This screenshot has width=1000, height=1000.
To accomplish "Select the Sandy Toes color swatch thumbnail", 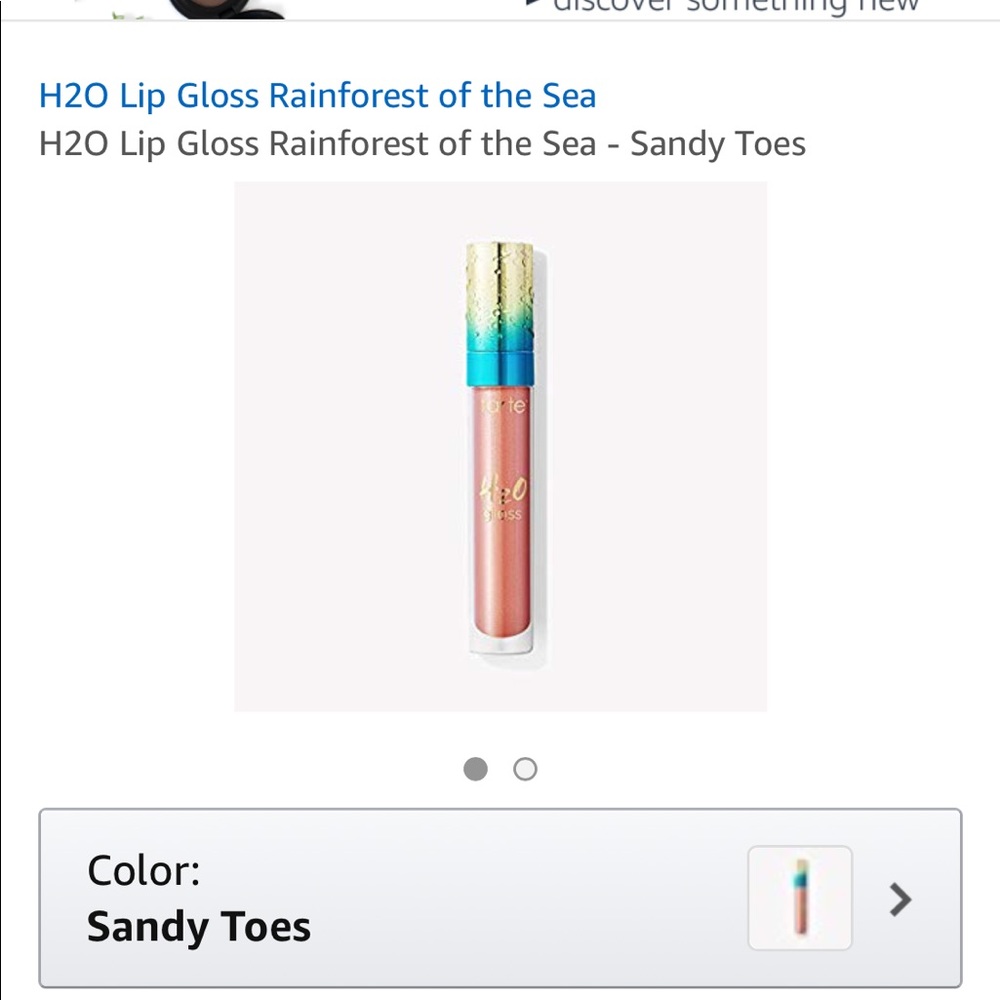I will coord(799,898).
